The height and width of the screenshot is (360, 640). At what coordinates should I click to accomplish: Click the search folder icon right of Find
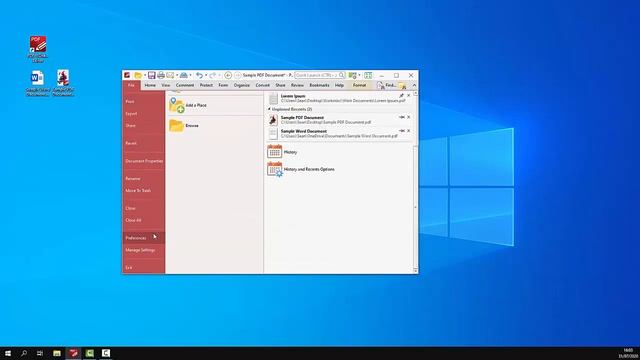402,85
